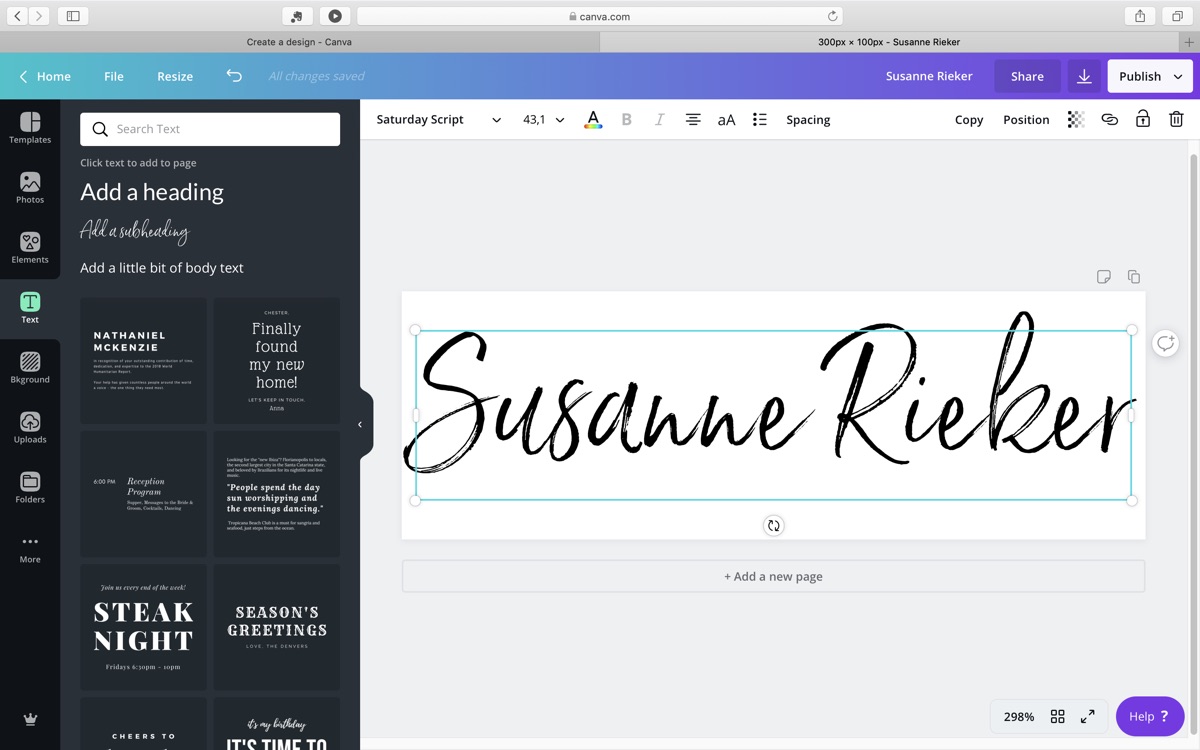
Task: Open the Position options
Action: pos(1026,119)
